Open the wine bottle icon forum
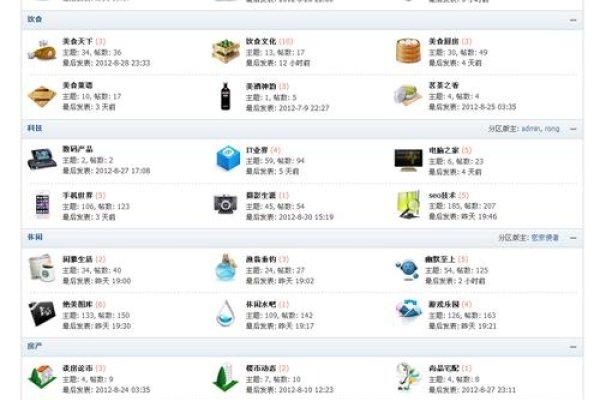This screenshot has width=600, height=400. pyautogui.click(x=226, y=95)
